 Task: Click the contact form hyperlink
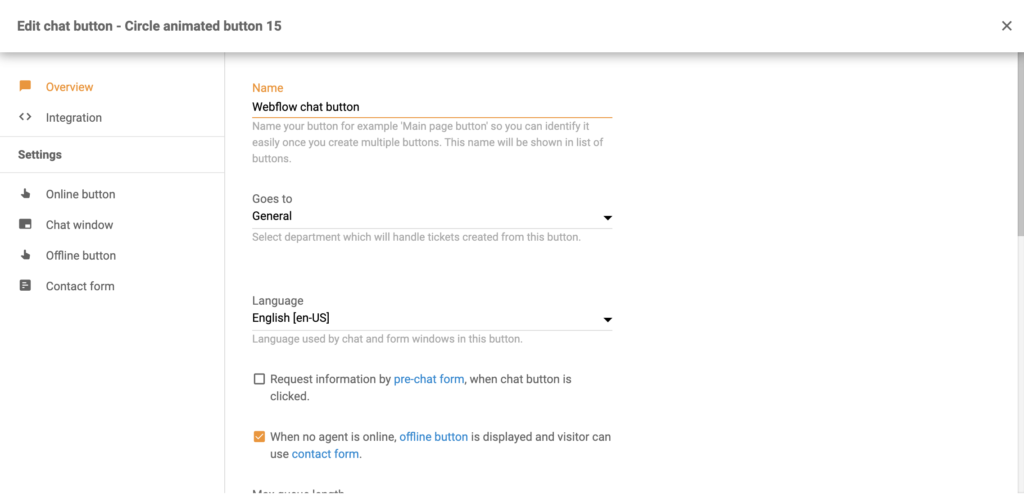tap(325, 454)
